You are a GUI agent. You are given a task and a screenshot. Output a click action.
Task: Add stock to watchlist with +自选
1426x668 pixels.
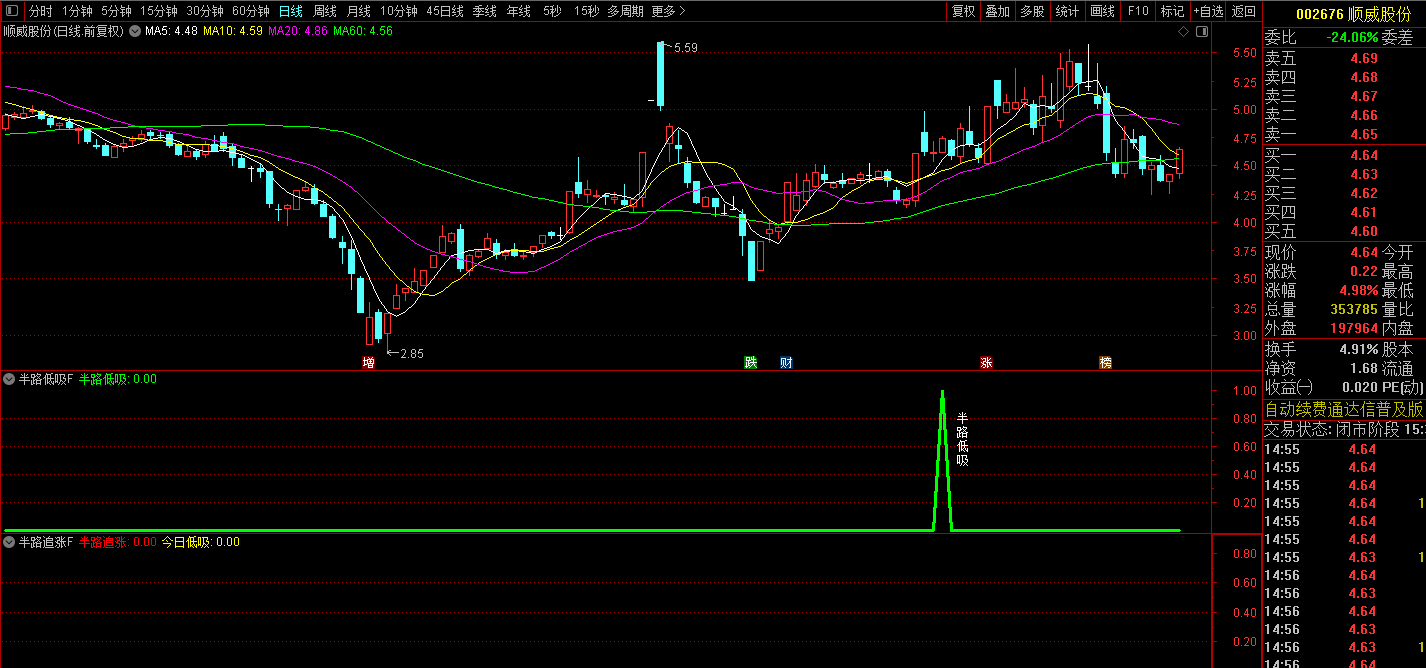click(1208, 11)
